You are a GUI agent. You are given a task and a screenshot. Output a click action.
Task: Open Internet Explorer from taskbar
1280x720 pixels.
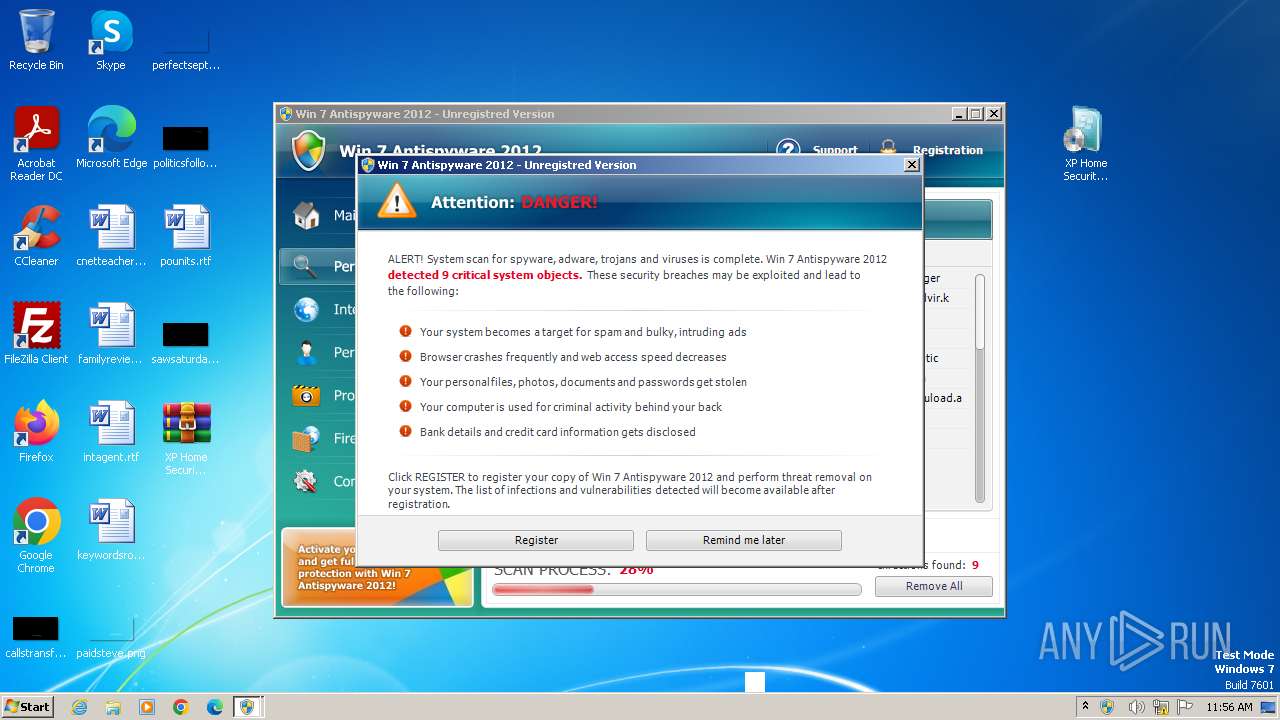click(x=79, y=706)
